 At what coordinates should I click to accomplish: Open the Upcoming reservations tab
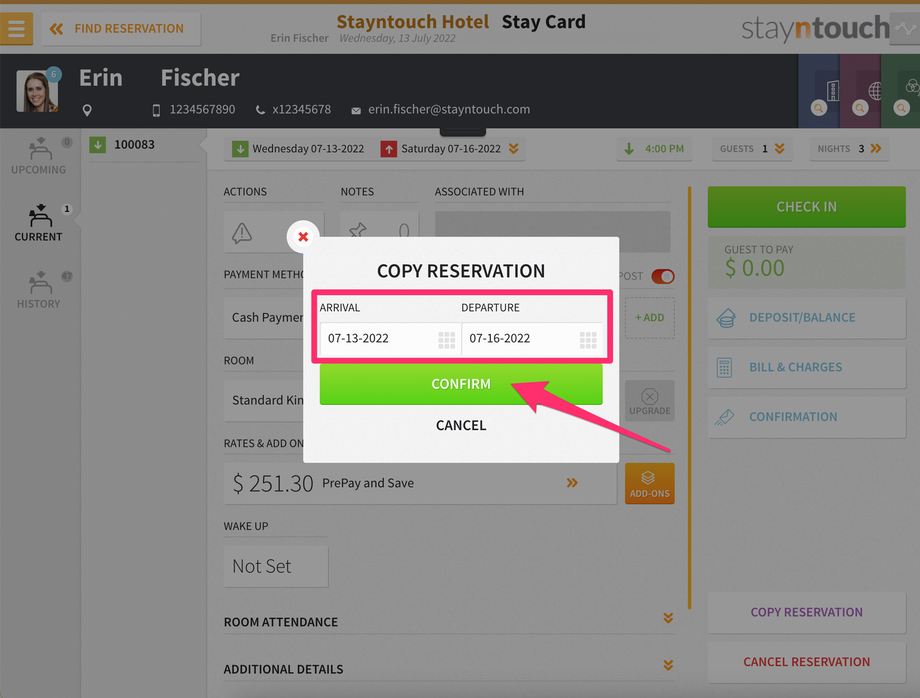coord(39,157)
